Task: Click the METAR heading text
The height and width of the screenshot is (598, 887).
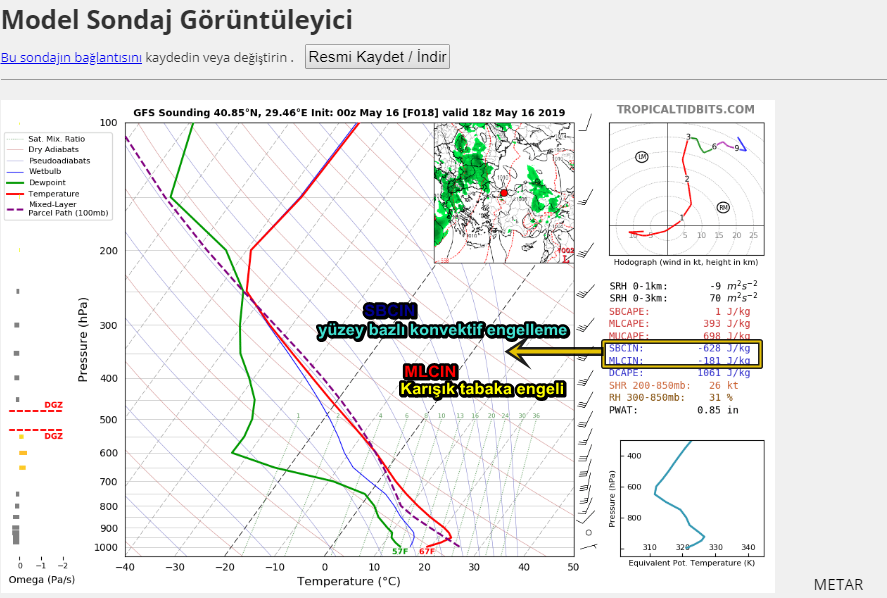Action: [838, 584]
